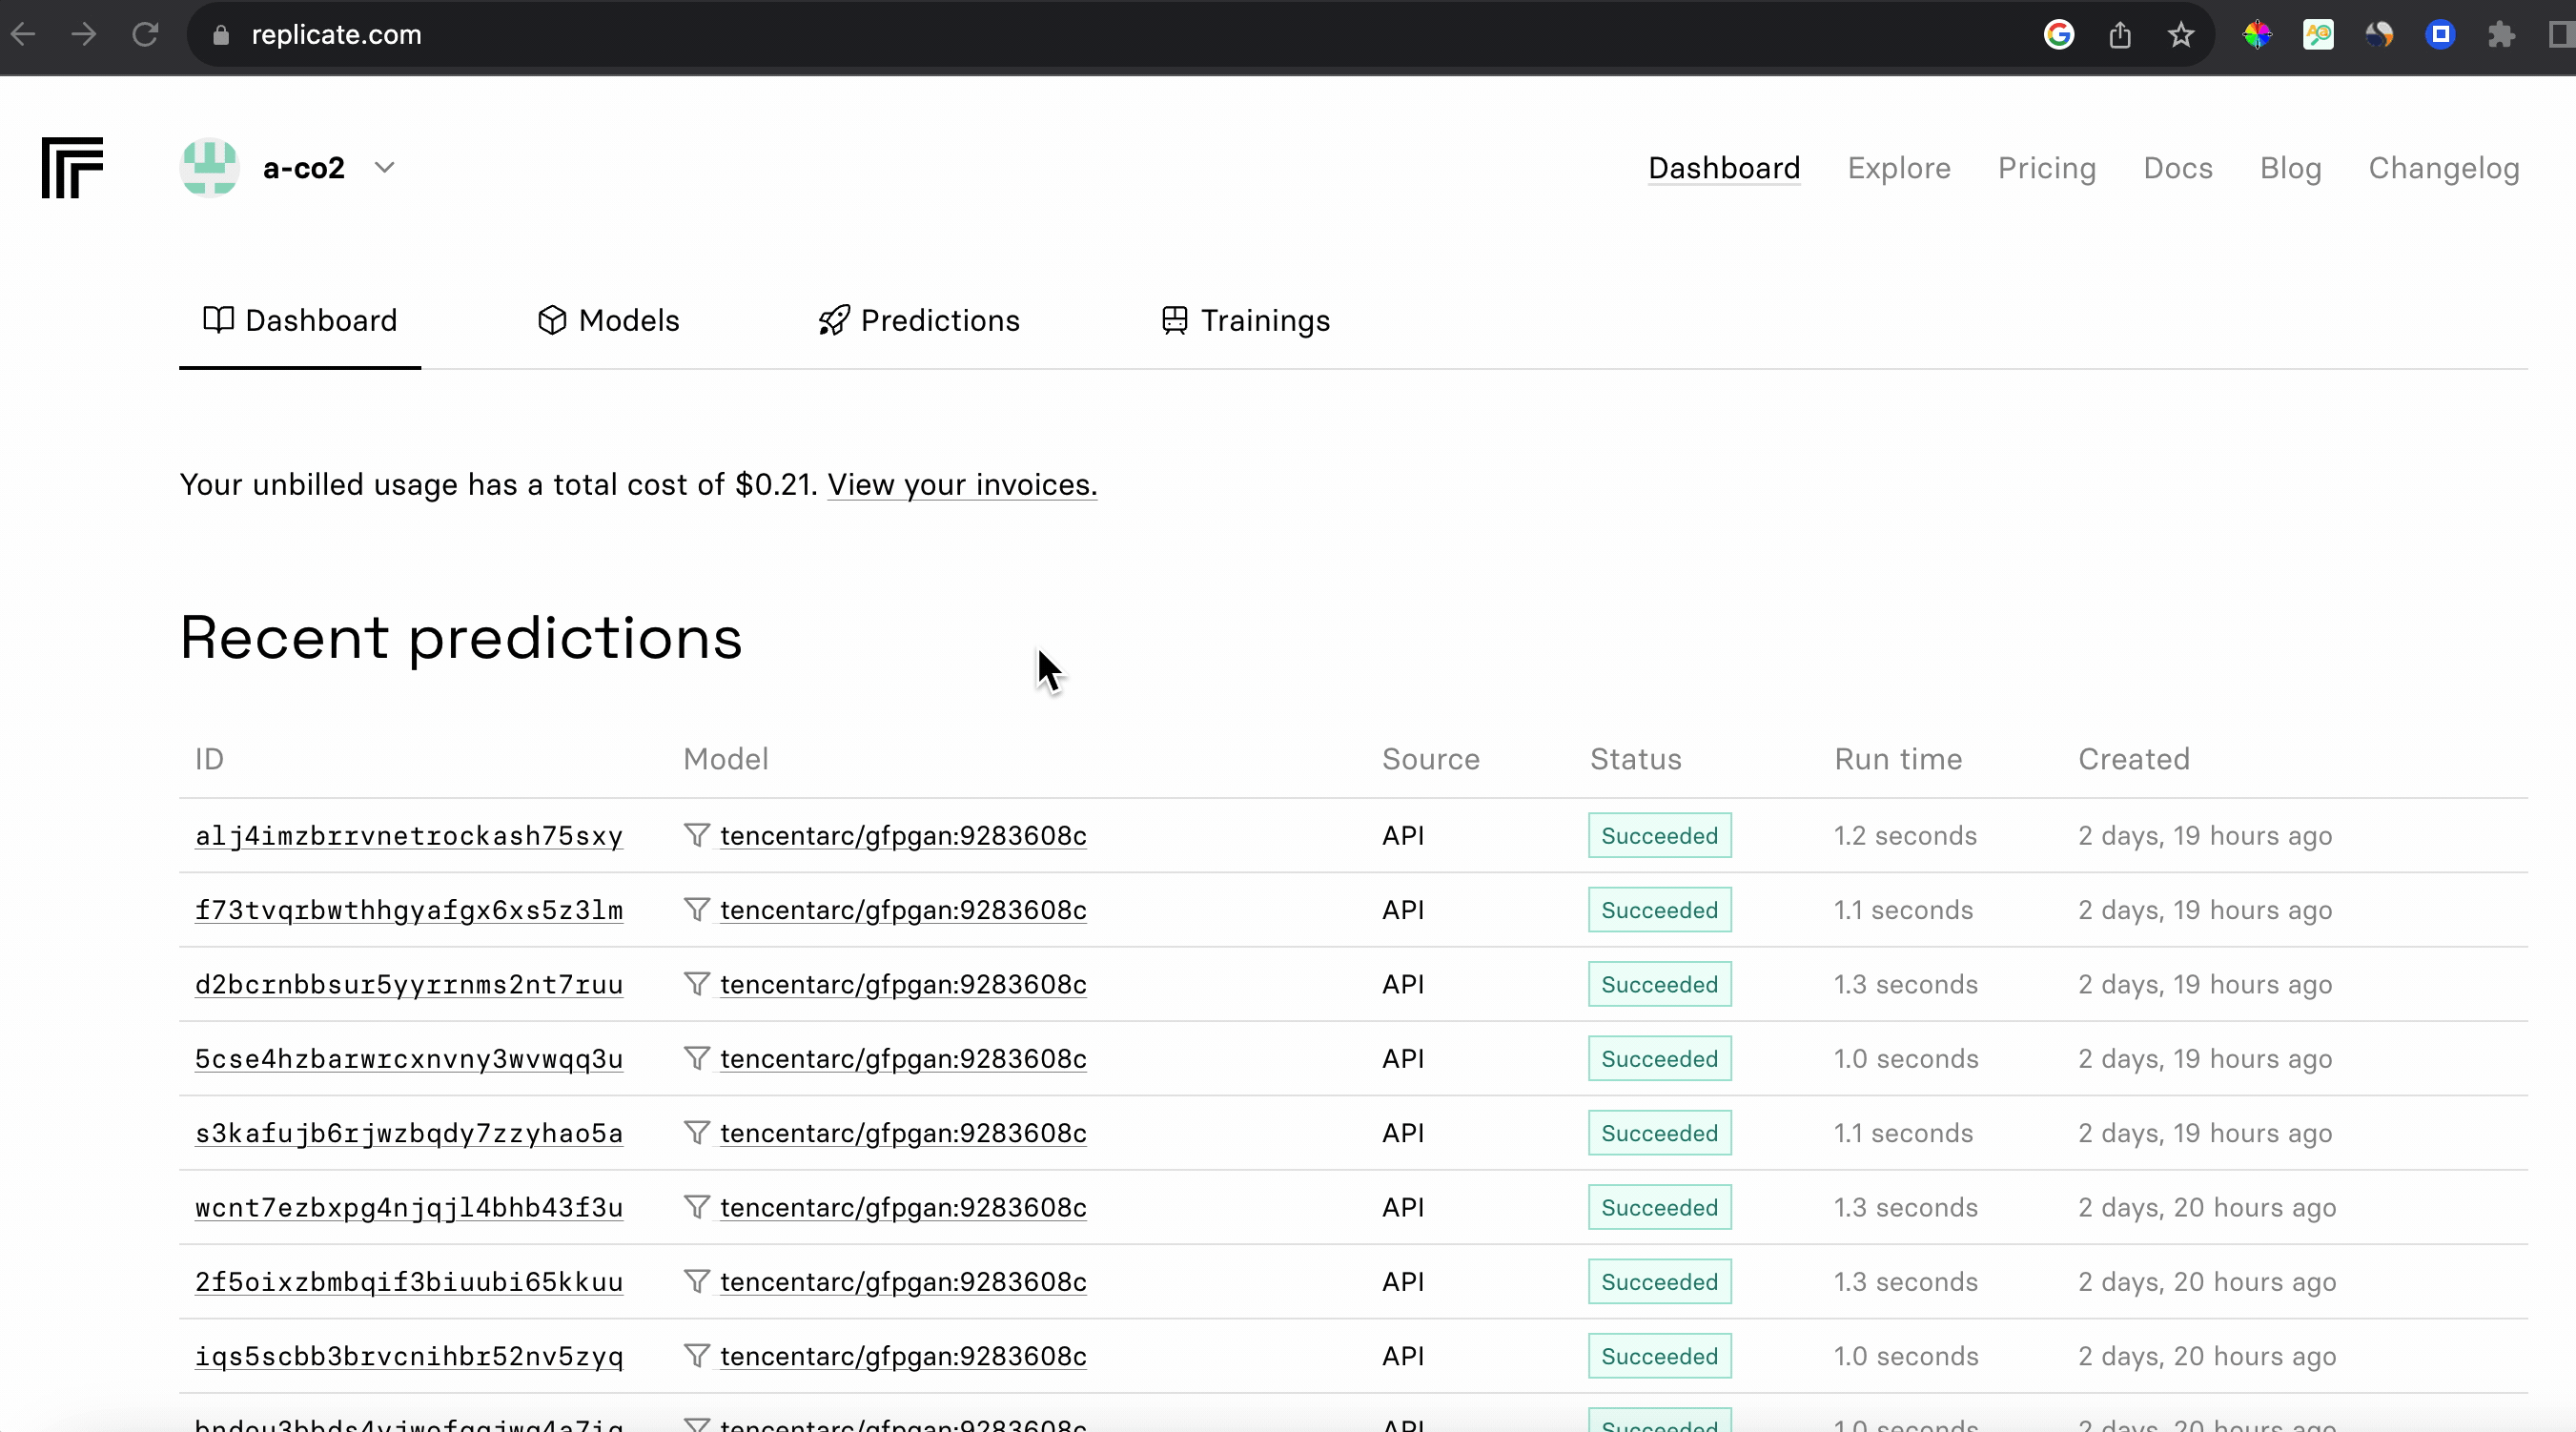
Task: Open model link in the d2bcrnbbsur5yyrrnms2nt7ruu row
Action: (x=903, y=984)
